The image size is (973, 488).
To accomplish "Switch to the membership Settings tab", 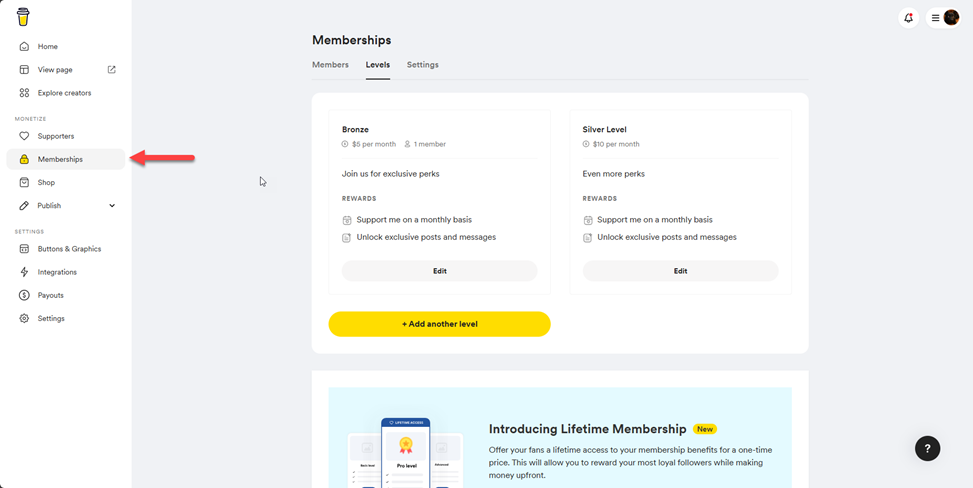I will pyautogui.click(x=422, y=65).
